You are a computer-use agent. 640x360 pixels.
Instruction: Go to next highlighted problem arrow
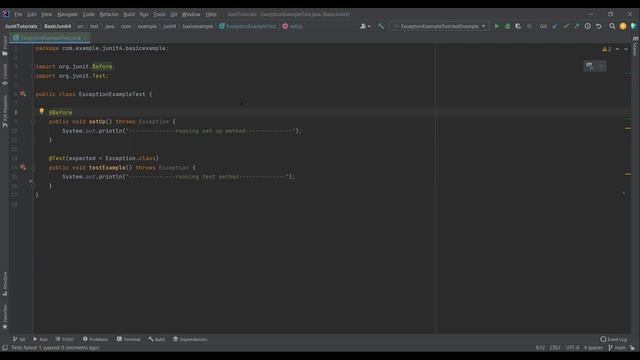click(626, 49)
